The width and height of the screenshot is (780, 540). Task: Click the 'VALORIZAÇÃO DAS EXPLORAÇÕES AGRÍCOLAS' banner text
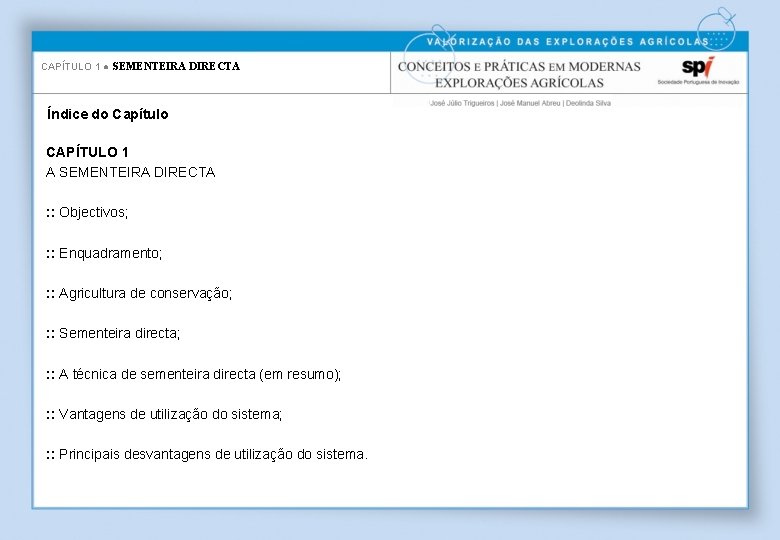pos(568,42)
